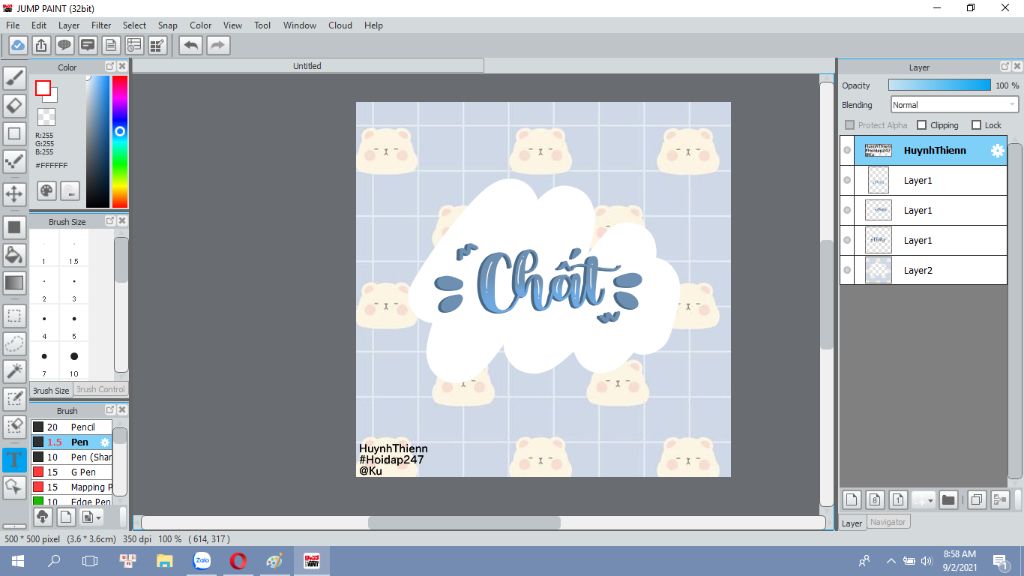Screen dimensions: 1024x576
Task: Open the brush panel options dropdown
Action: (x=90, y=517)
